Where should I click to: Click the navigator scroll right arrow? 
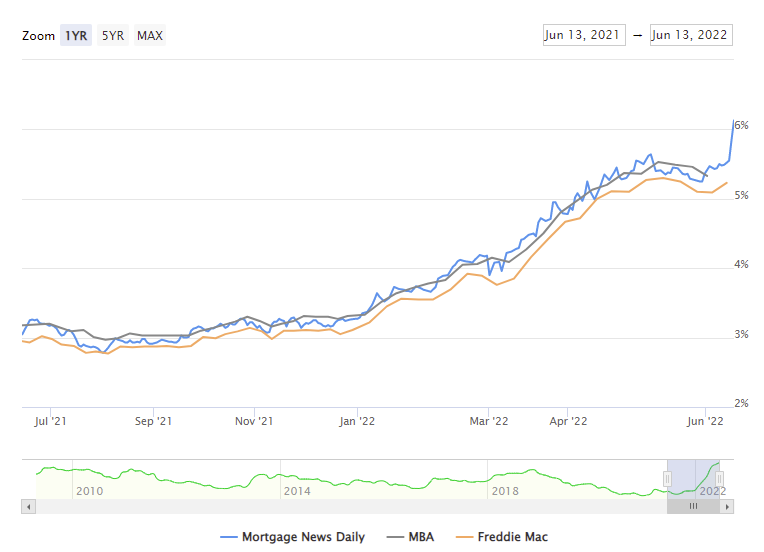point(727,507)
